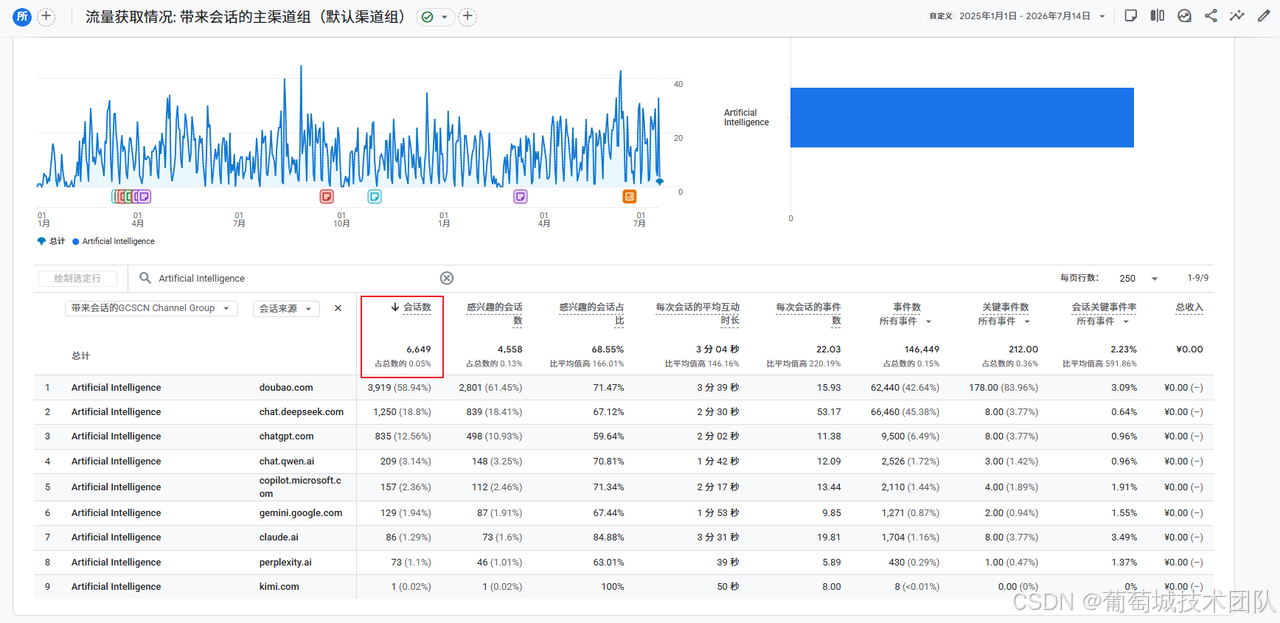Click the '84.88%' engaged sessions ratio cell
Screen dimensions: 1280x623
(x=607, y=537)
